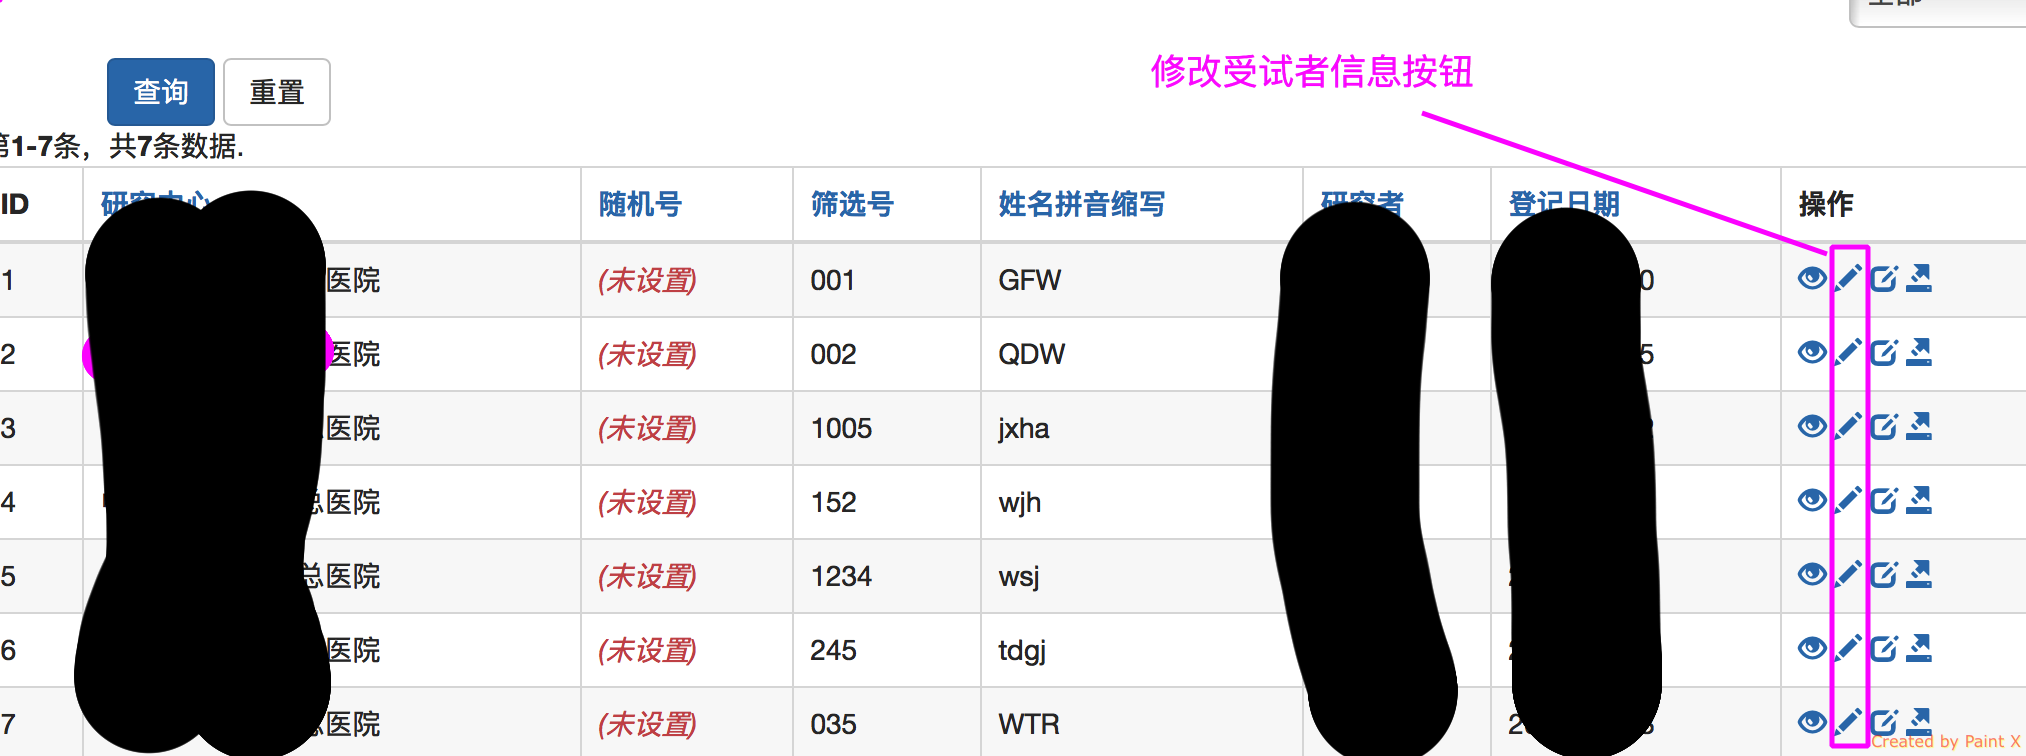Click the export icon in the QDW row
The width and height of the screenshot is (2026, 756).
point(1918,352)
